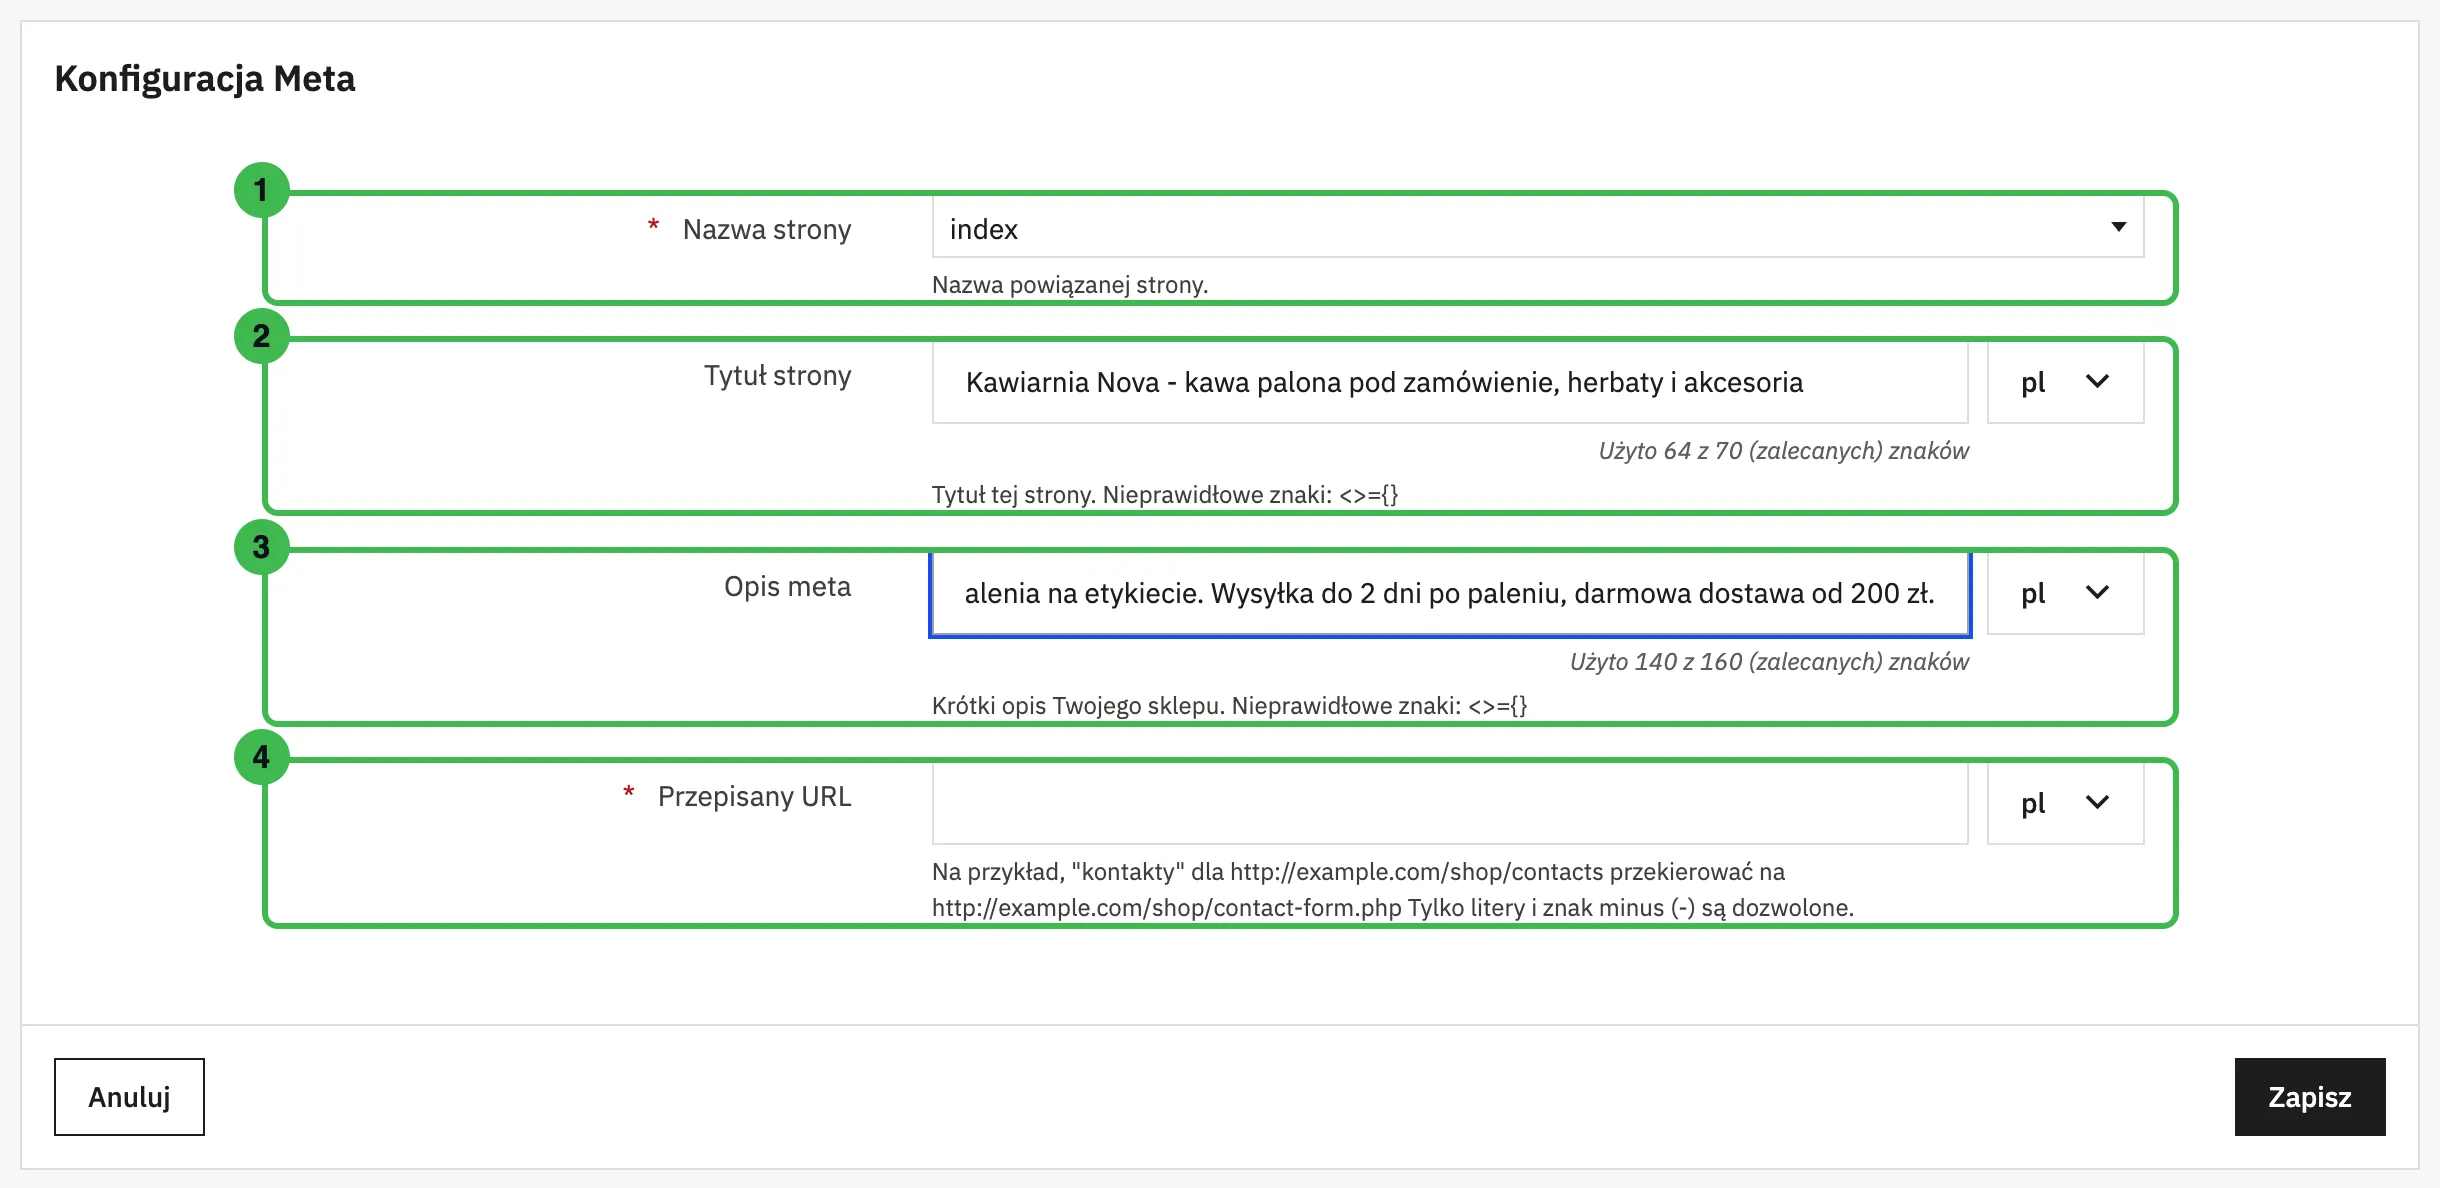Click the text 'Użyto 140 z 160 (zalecanych) znaków'
This screenshot has height=1188, width=2440.
pyautogui.click(x=1769, y=662)
